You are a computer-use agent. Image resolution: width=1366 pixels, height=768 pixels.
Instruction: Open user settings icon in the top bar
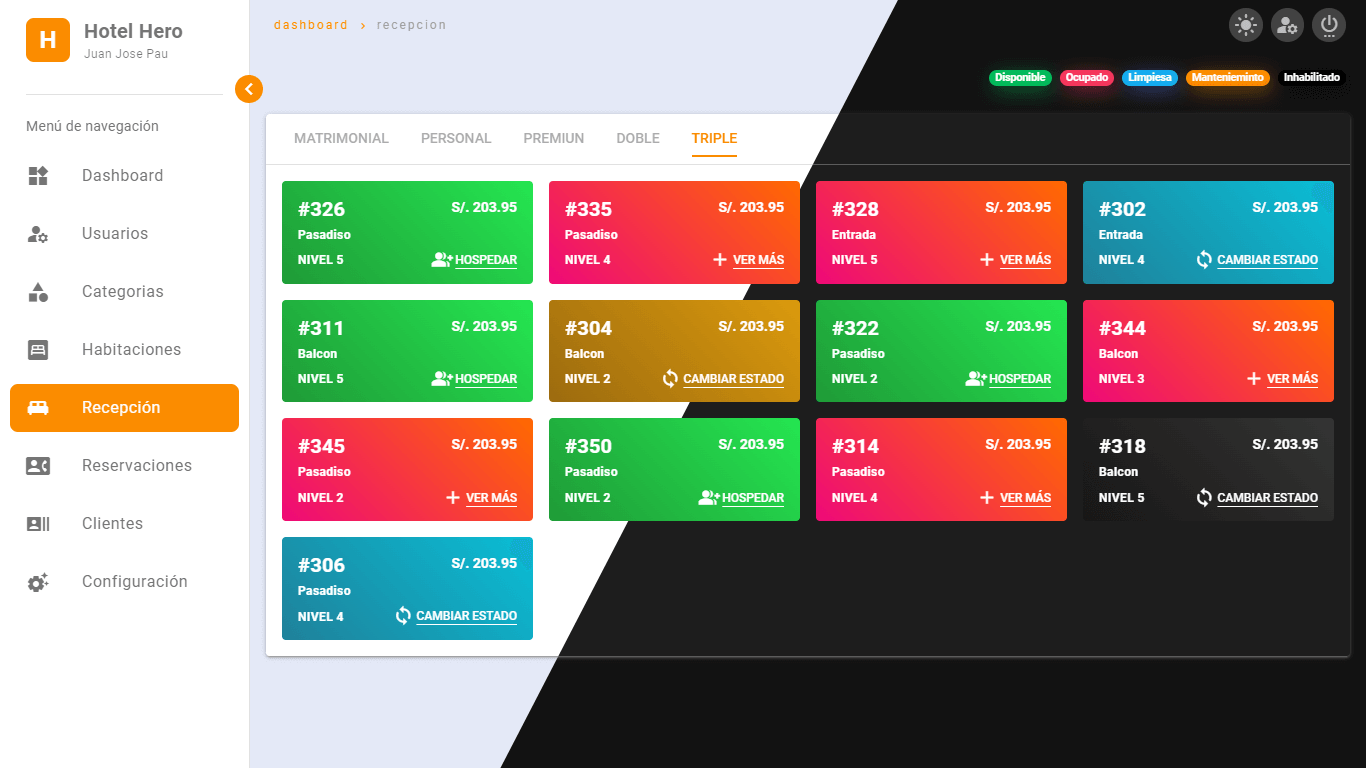1287,26
